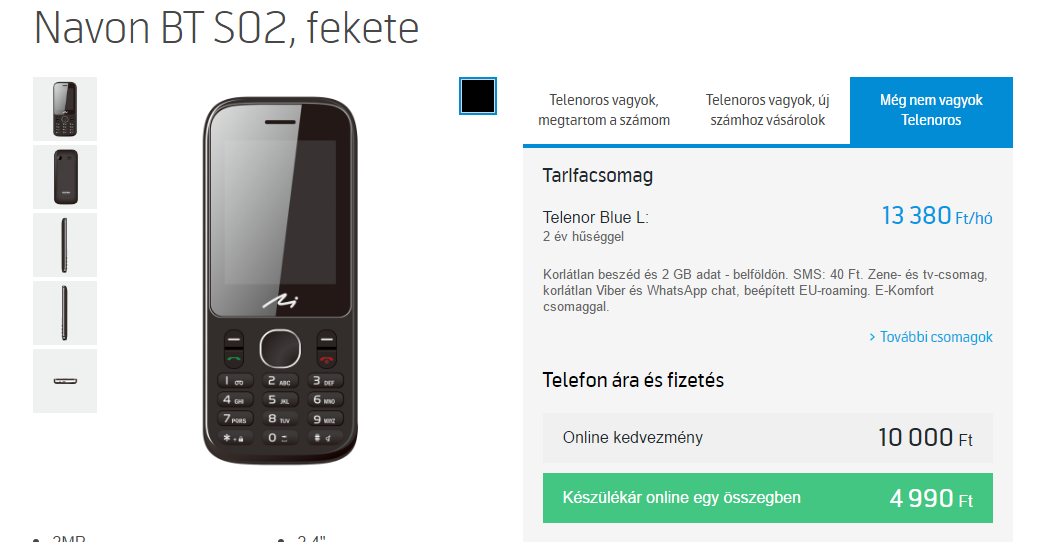Click the 'Tarifacsomag' heading

coord(598,176)
